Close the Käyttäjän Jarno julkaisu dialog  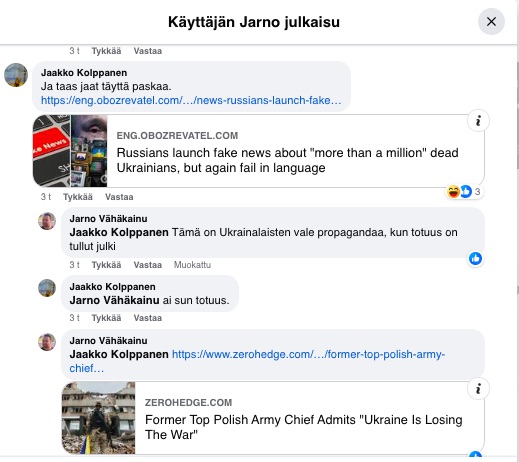tap(491, 22)
